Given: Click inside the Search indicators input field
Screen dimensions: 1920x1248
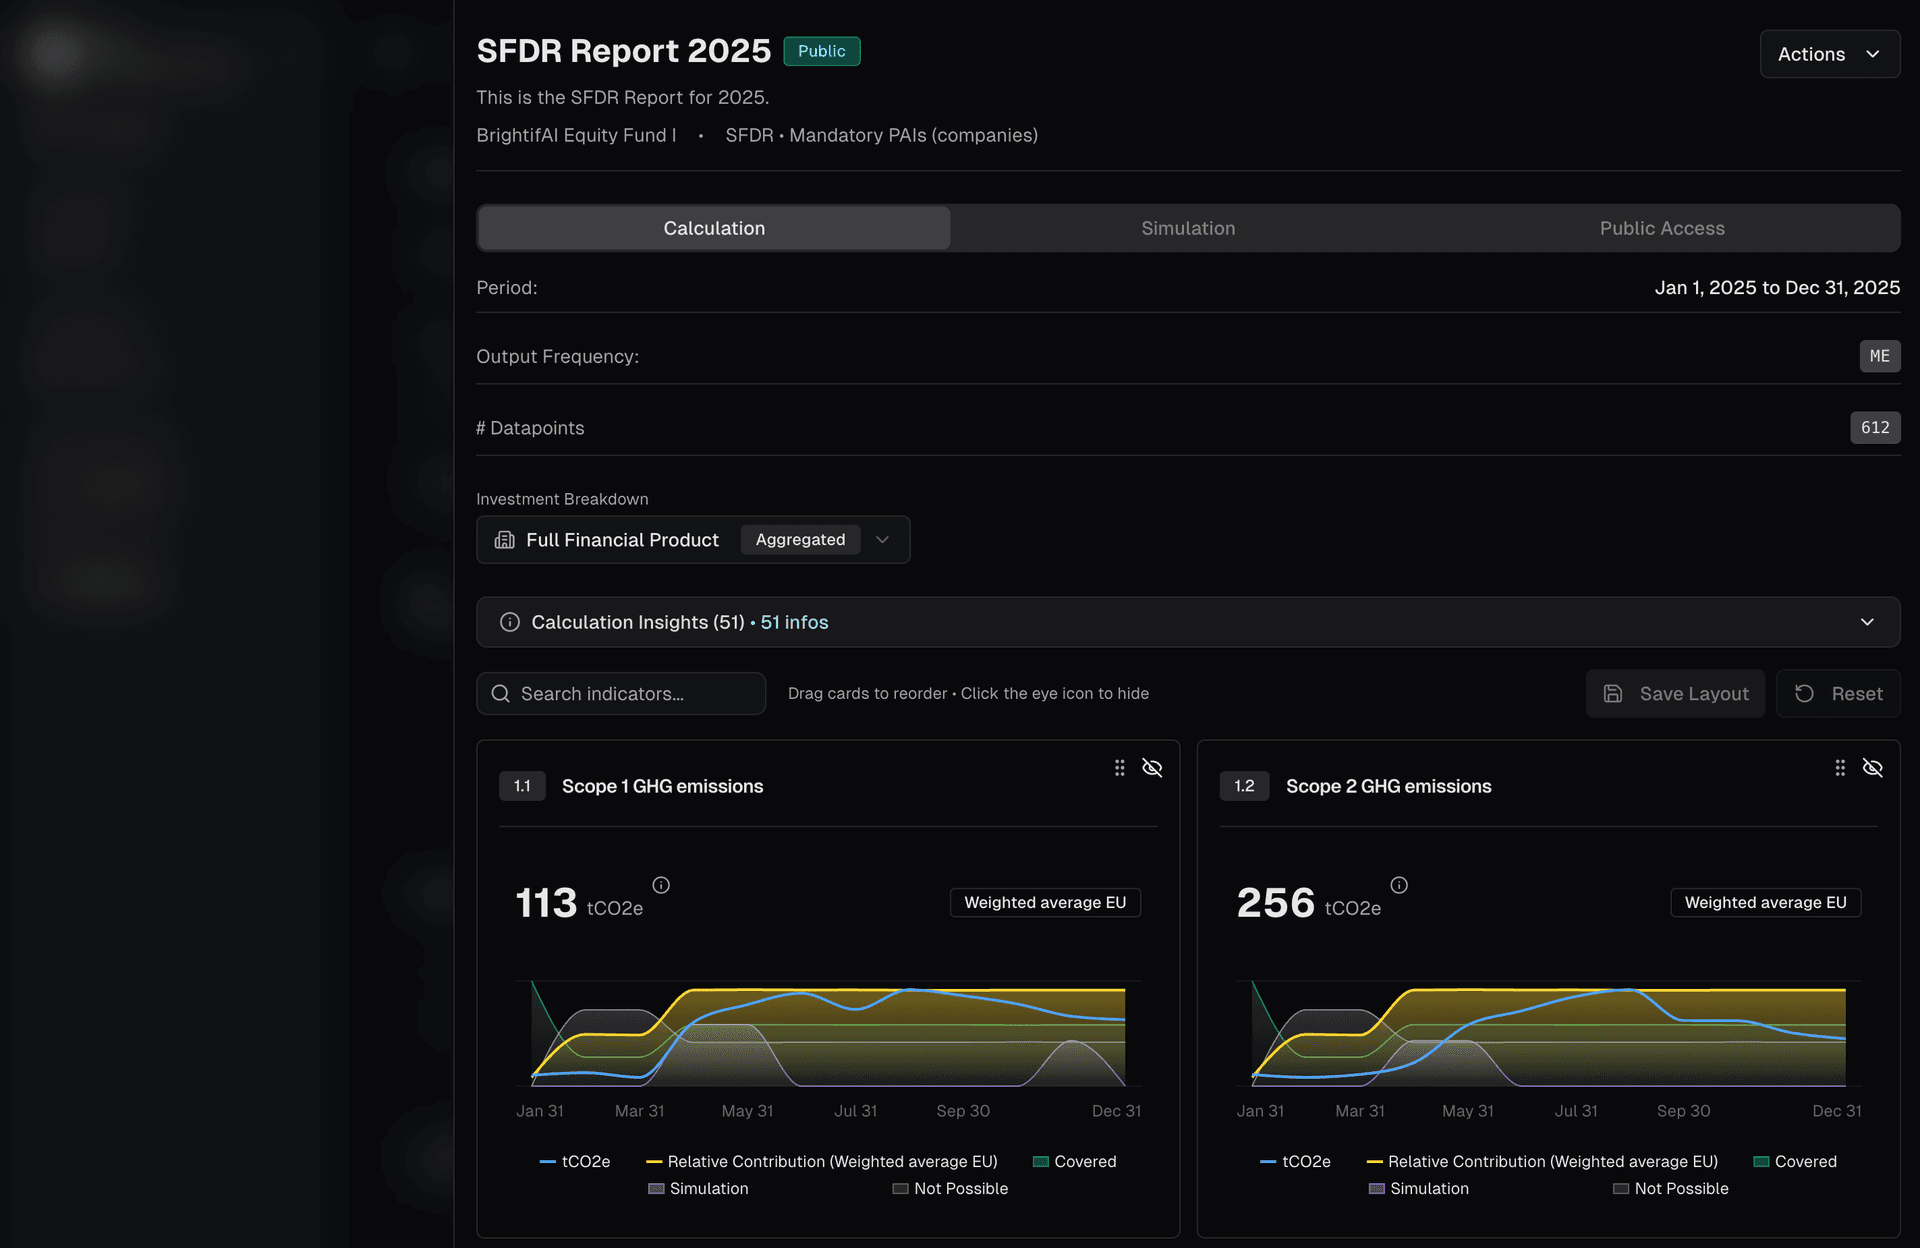Looking at the screenshot, I should click(x=620, y=693).
